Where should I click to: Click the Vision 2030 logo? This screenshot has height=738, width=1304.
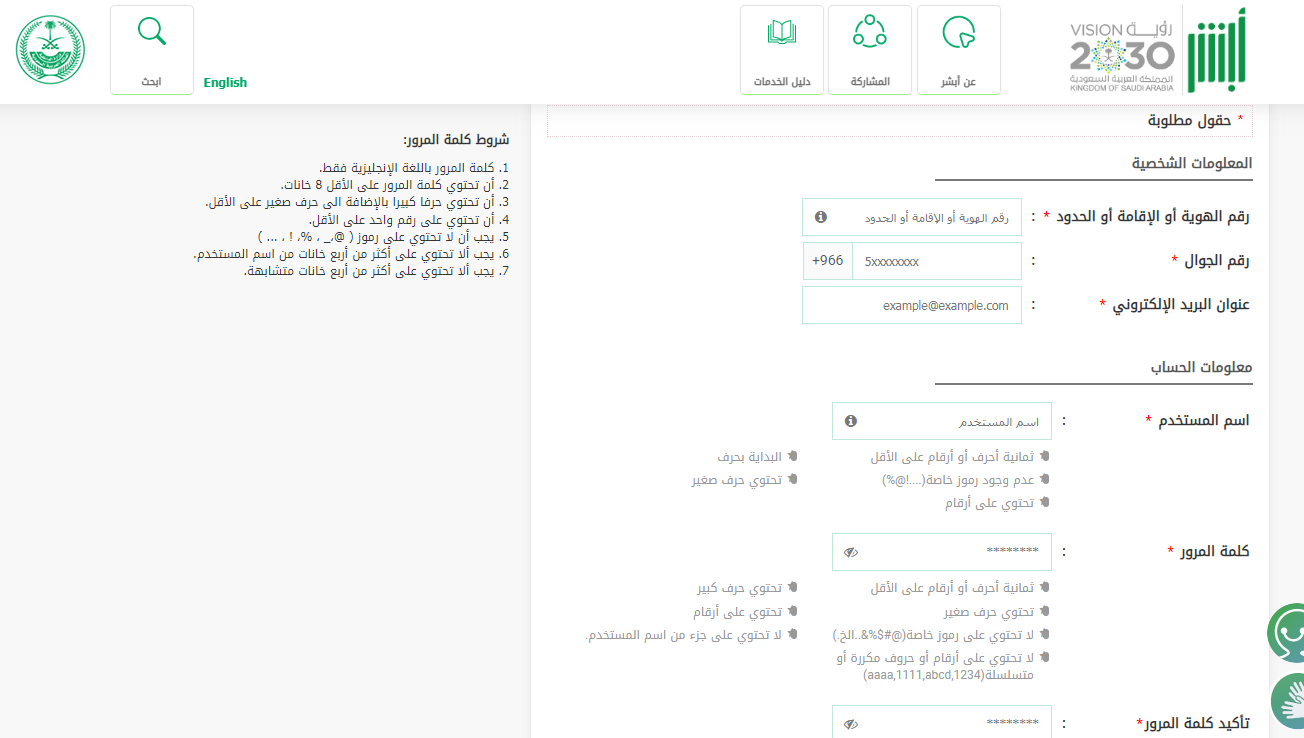click(x=1121, y=57)
